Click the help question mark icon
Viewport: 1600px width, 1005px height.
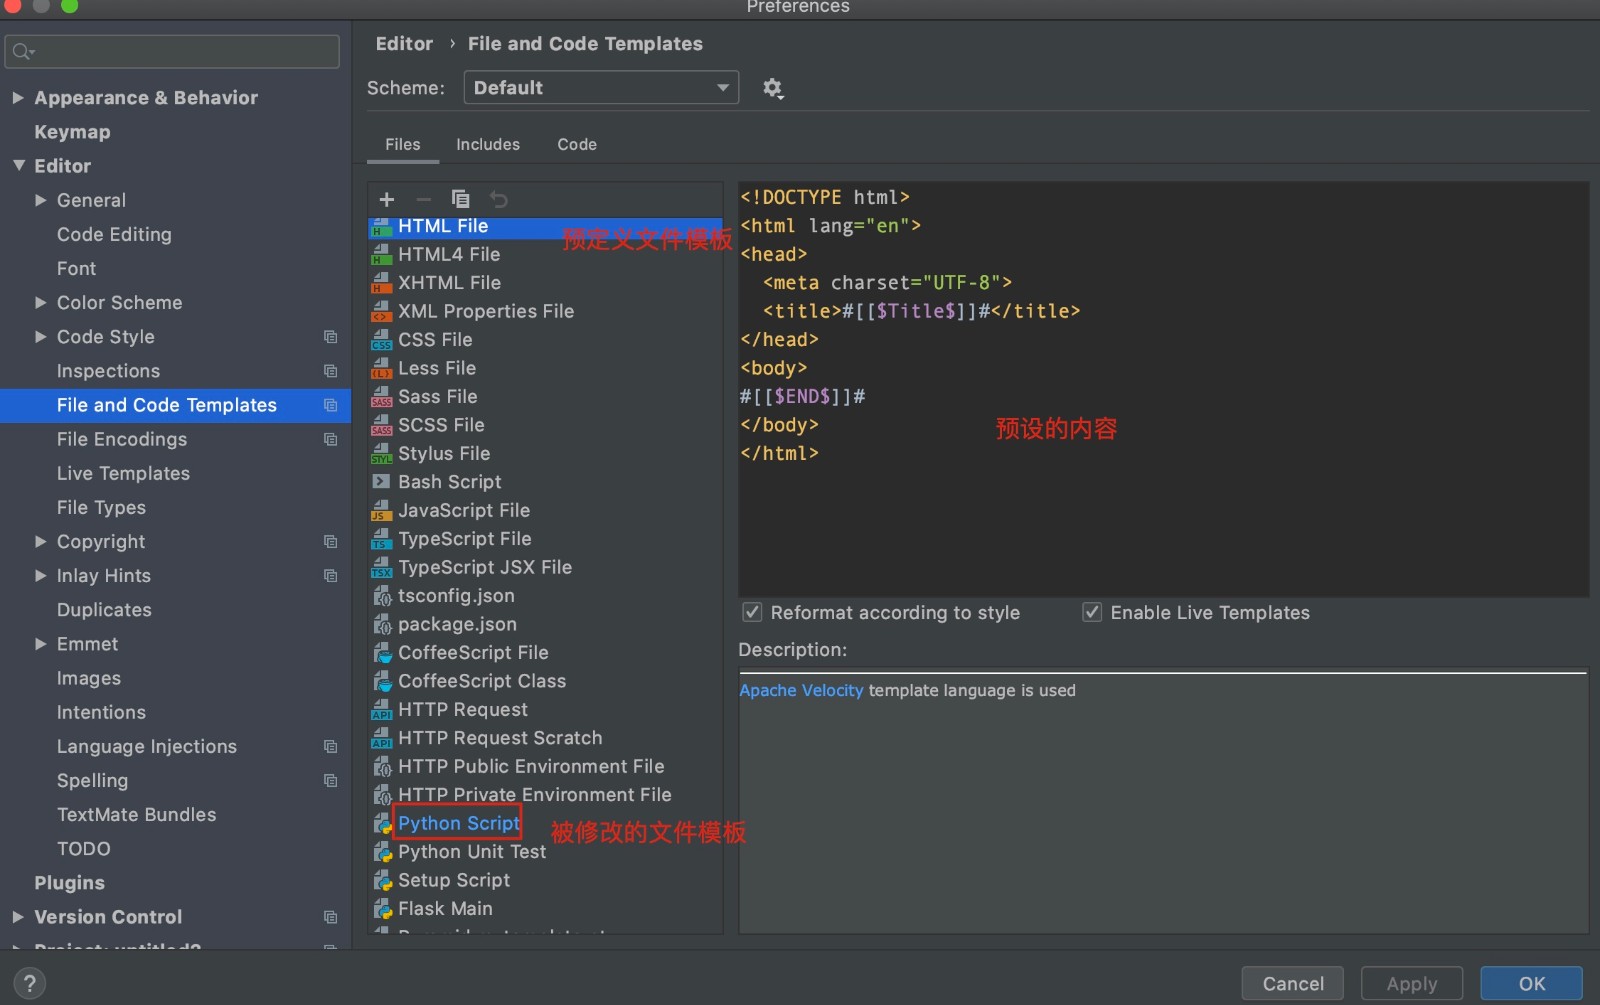click(x=29, y=983)
